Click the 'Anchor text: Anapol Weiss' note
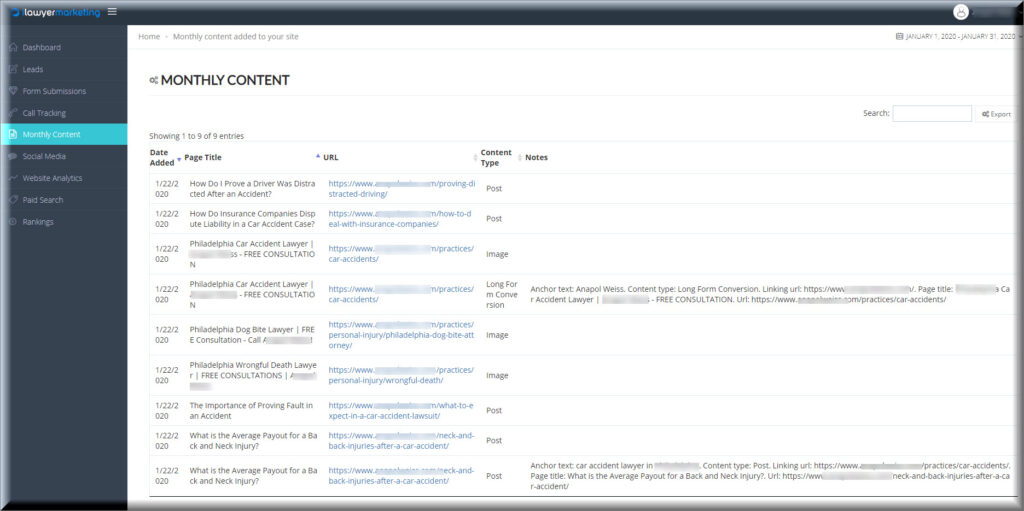 click(771, 294)
